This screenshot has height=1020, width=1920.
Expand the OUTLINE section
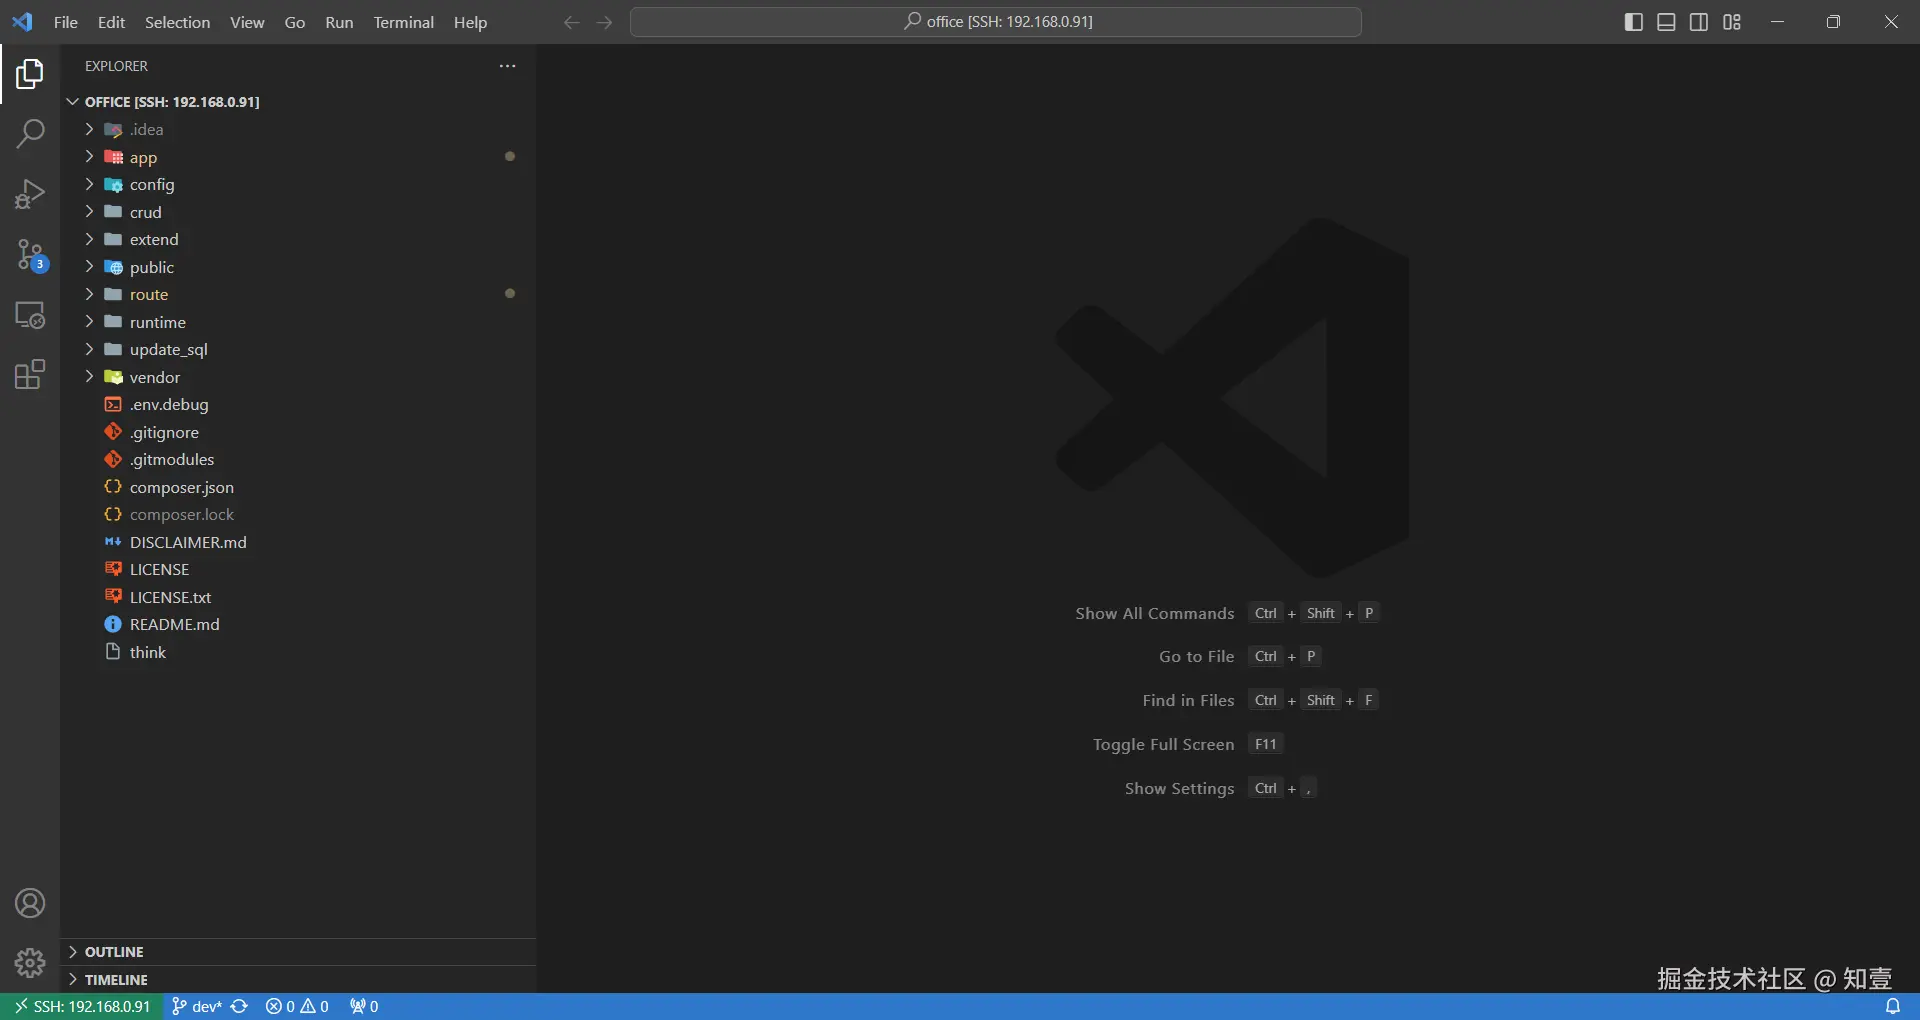pos(298,952)
